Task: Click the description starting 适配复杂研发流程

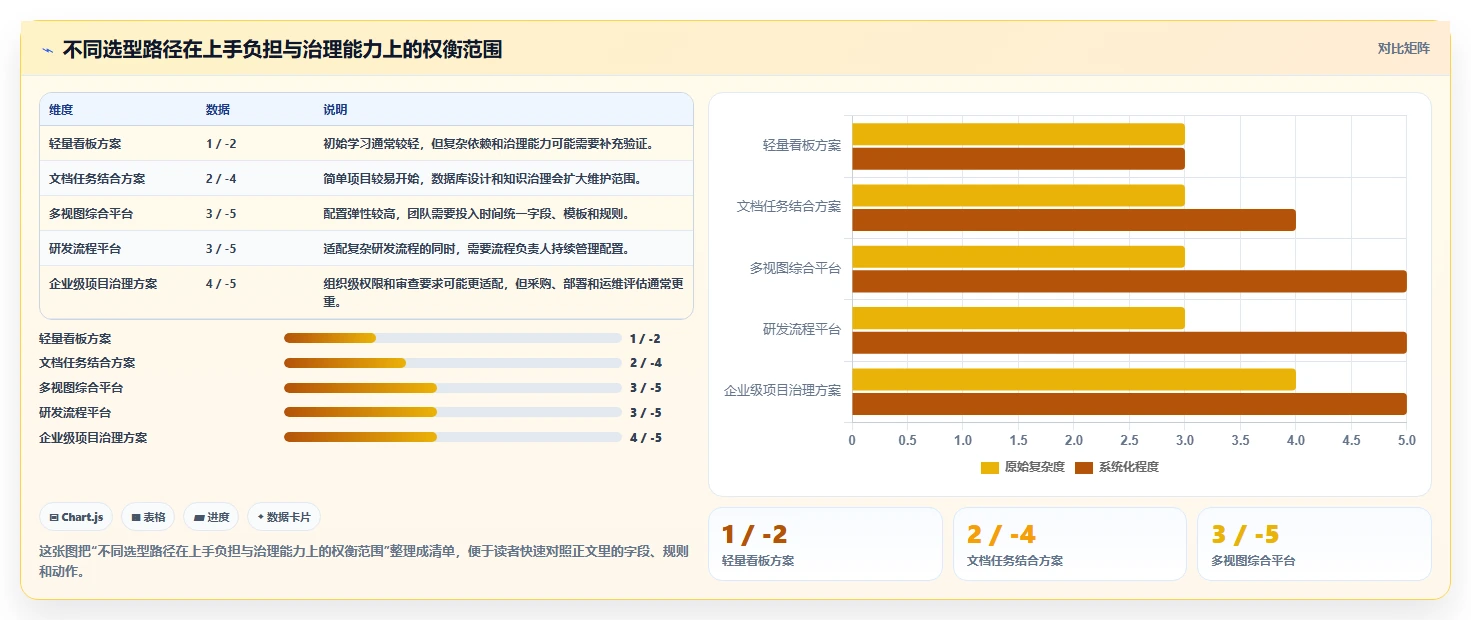Action: point(476,249)
